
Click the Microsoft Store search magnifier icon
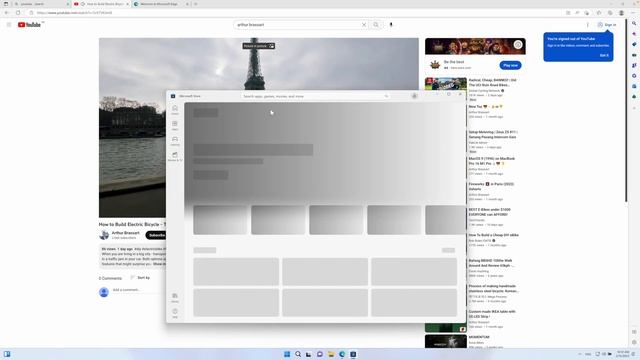386,96
